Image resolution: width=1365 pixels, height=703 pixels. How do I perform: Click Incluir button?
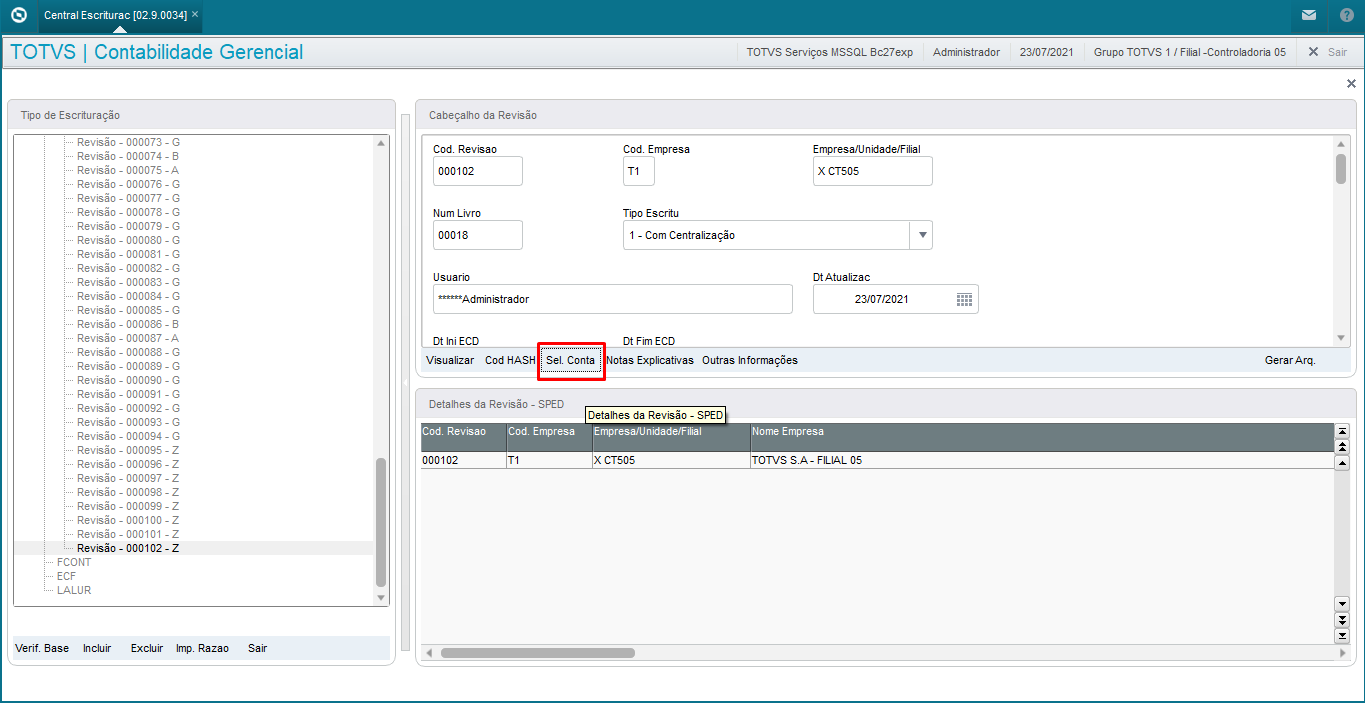point(97,648)
